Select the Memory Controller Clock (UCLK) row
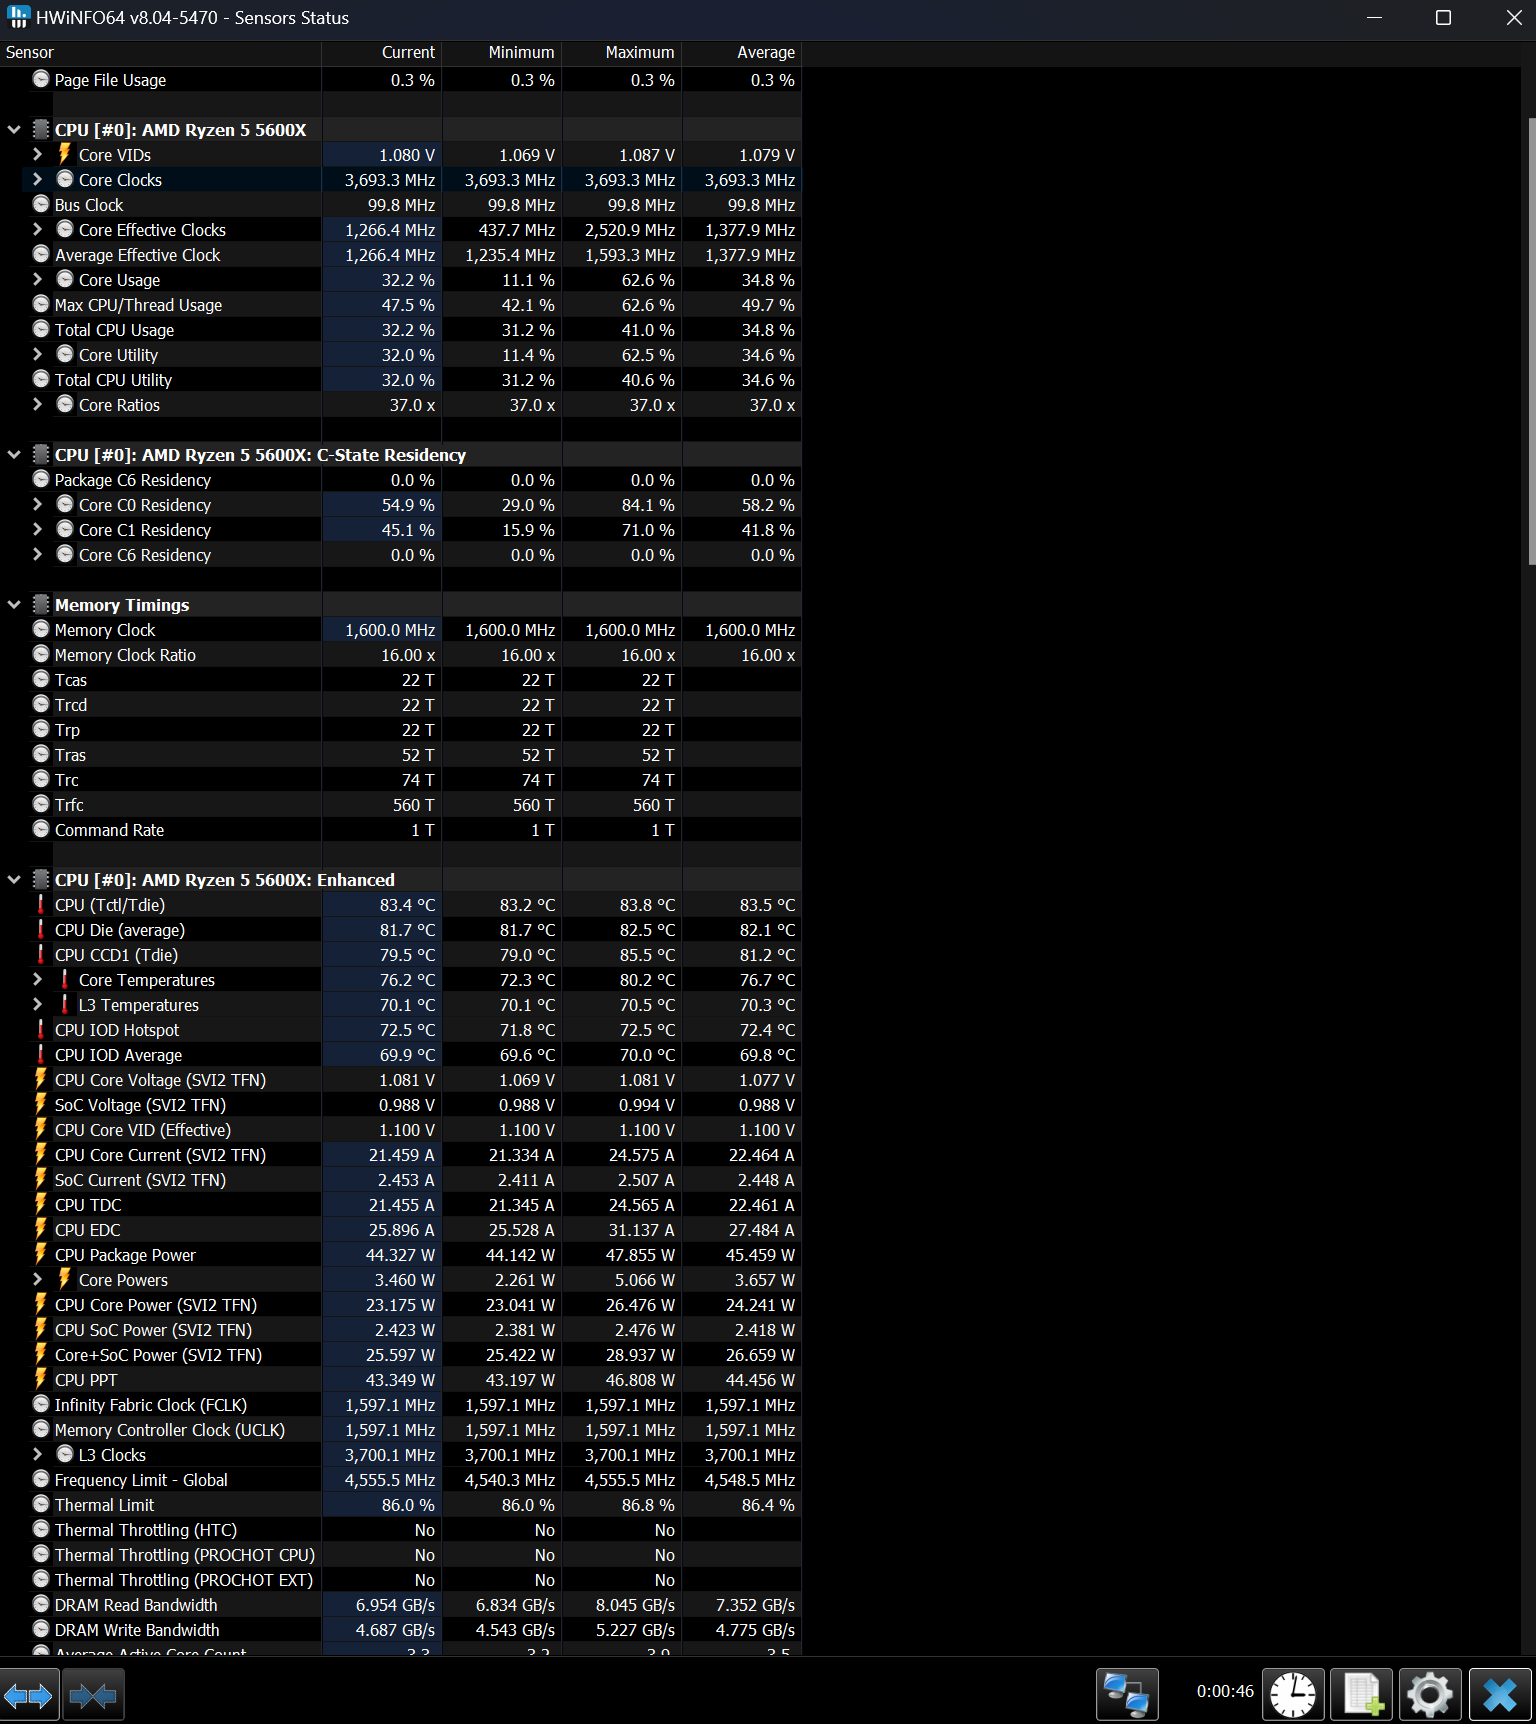This screenshot has width=1536, height=1724. click(x=400, y=1429)
